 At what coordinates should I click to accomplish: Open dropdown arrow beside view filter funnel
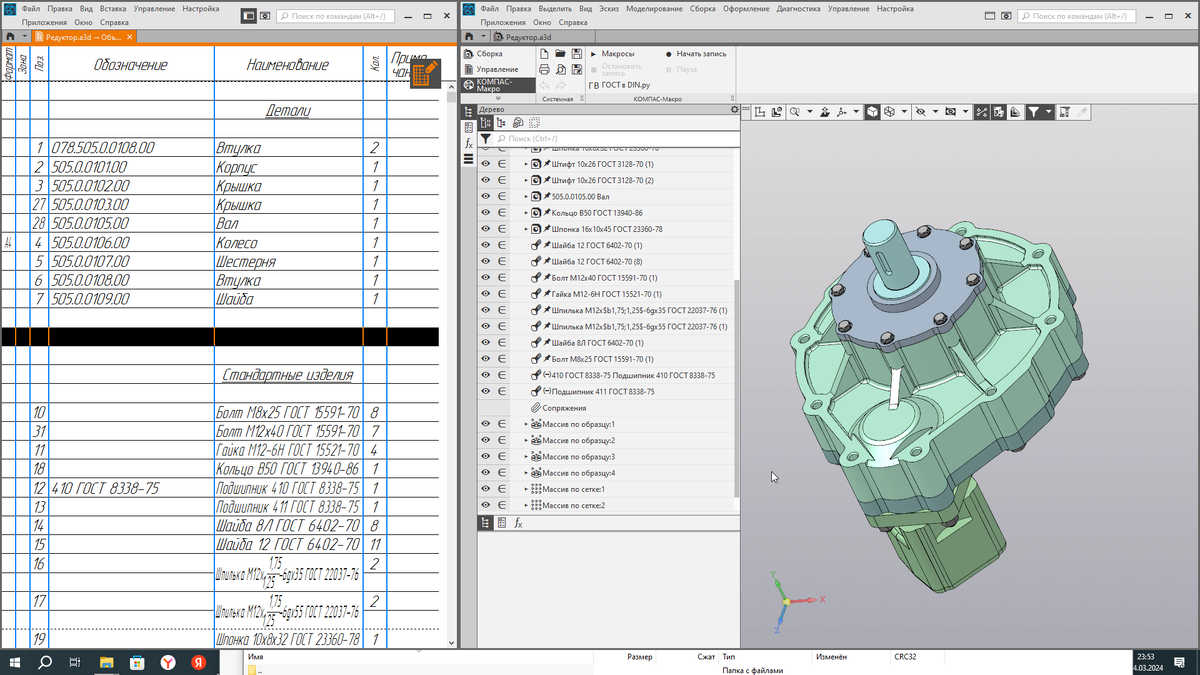coord(1049,112)
